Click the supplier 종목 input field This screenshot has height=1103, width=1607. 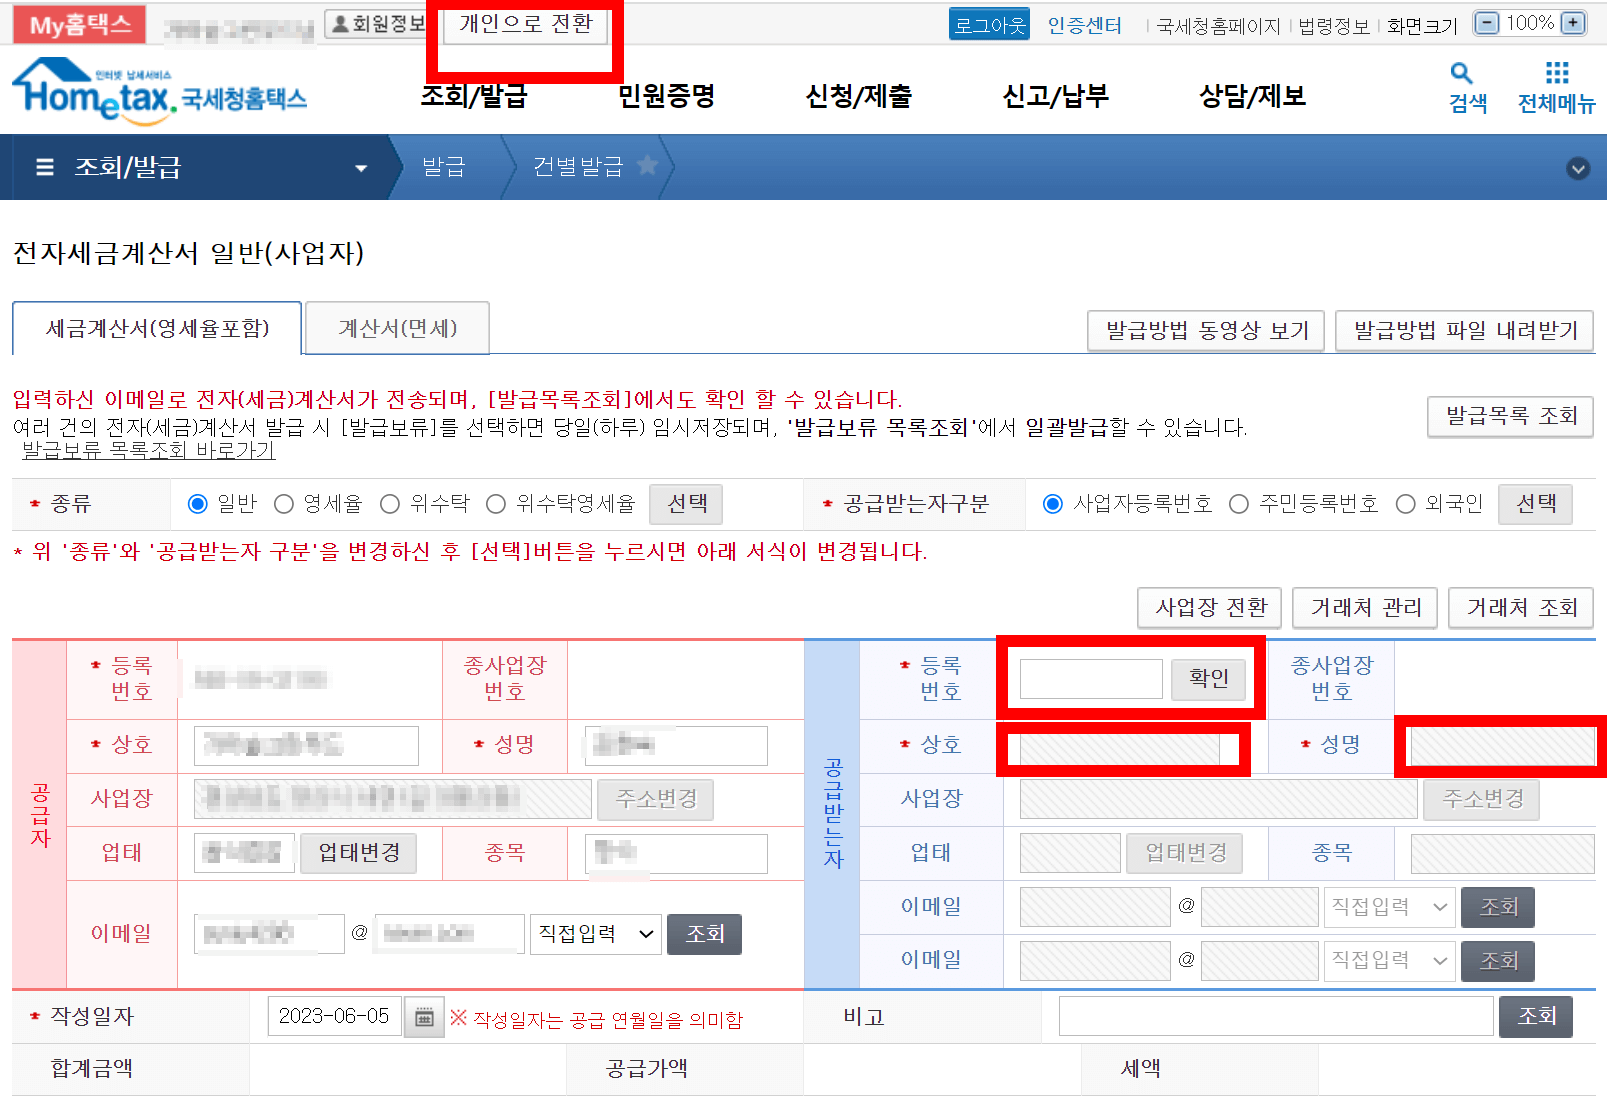point(676,853)
